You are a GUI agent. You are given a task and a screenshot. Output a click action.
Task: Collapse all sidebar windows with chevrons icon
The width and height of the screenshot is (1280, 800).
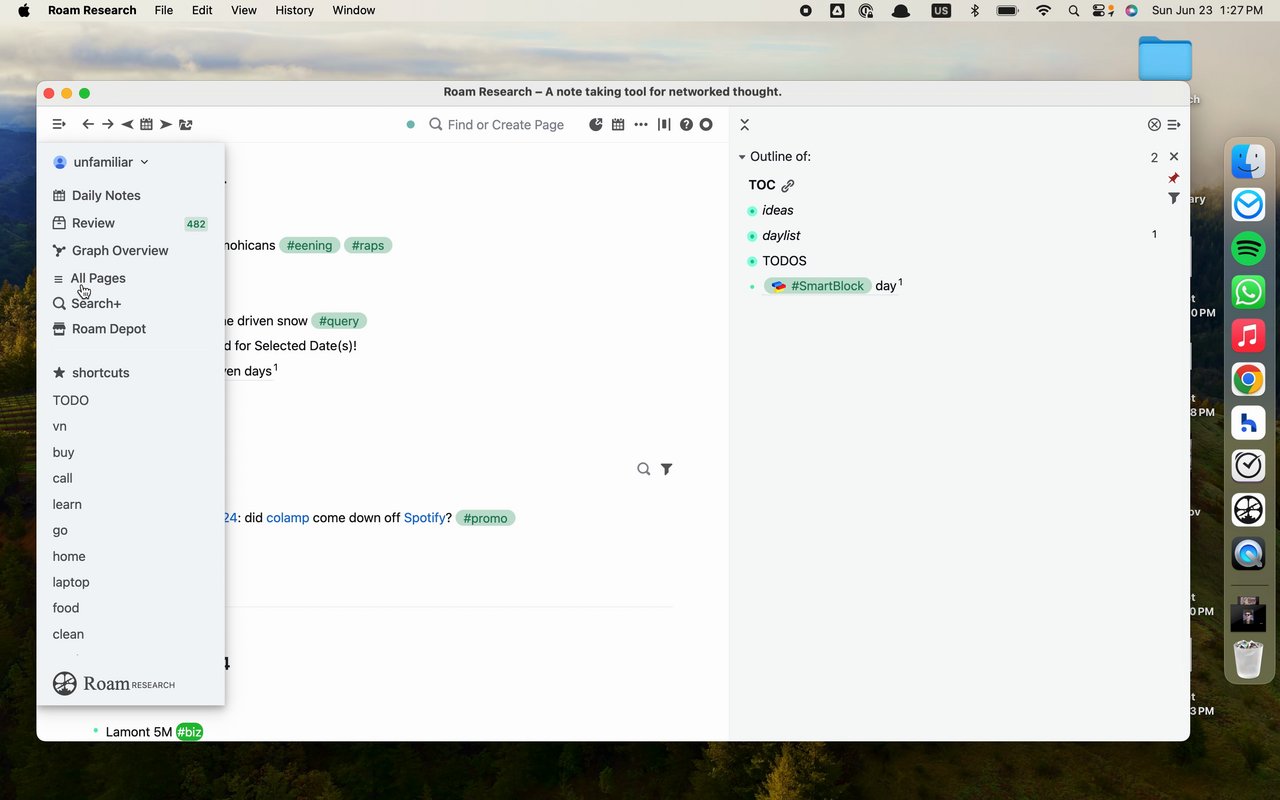pos(744,124)
